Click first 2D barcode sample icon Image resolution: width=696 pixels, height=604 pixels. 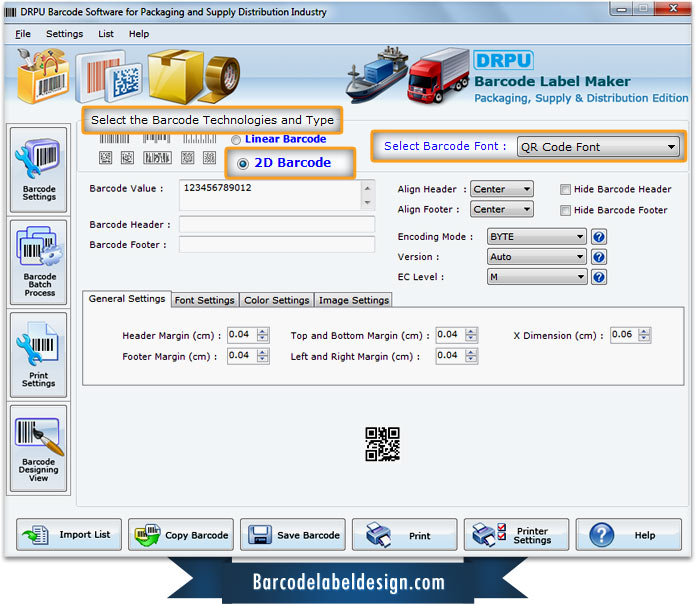coord(106,158)
